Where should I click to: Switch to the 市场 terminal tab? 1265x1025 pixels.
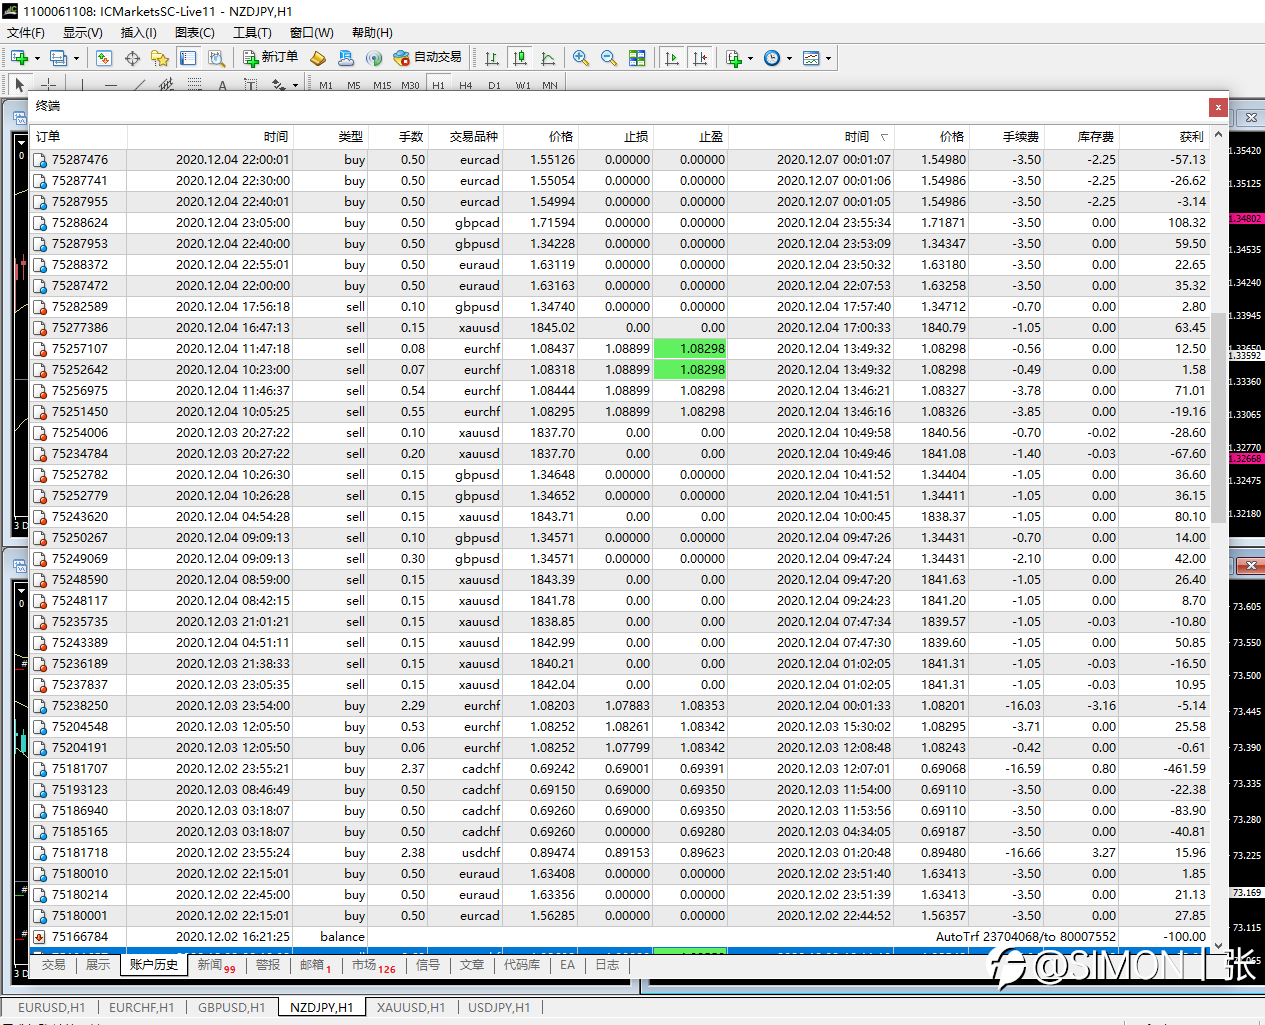373,965
